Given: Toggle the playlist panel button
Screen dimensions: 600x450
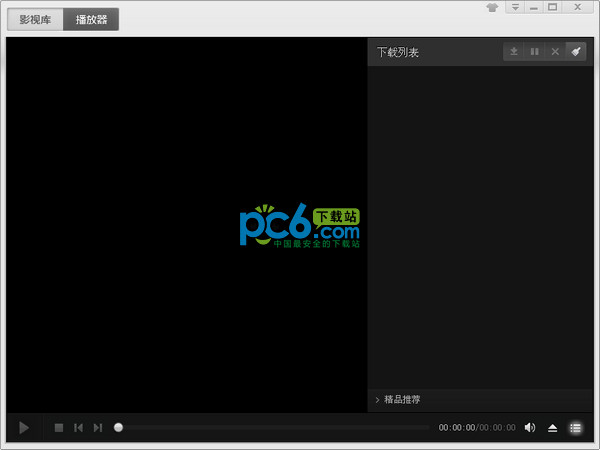Looking at the screenshot, I should pos(576,428).
